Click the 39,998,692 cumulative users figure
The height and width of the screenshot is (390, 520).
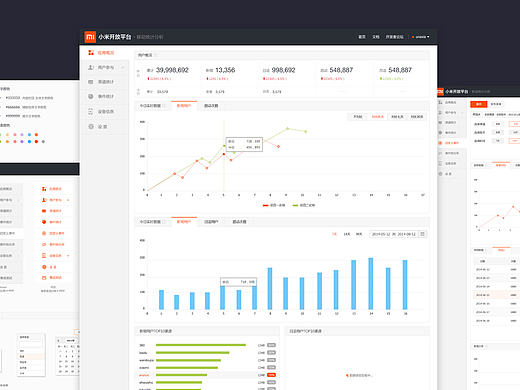(x=172, y=70)
